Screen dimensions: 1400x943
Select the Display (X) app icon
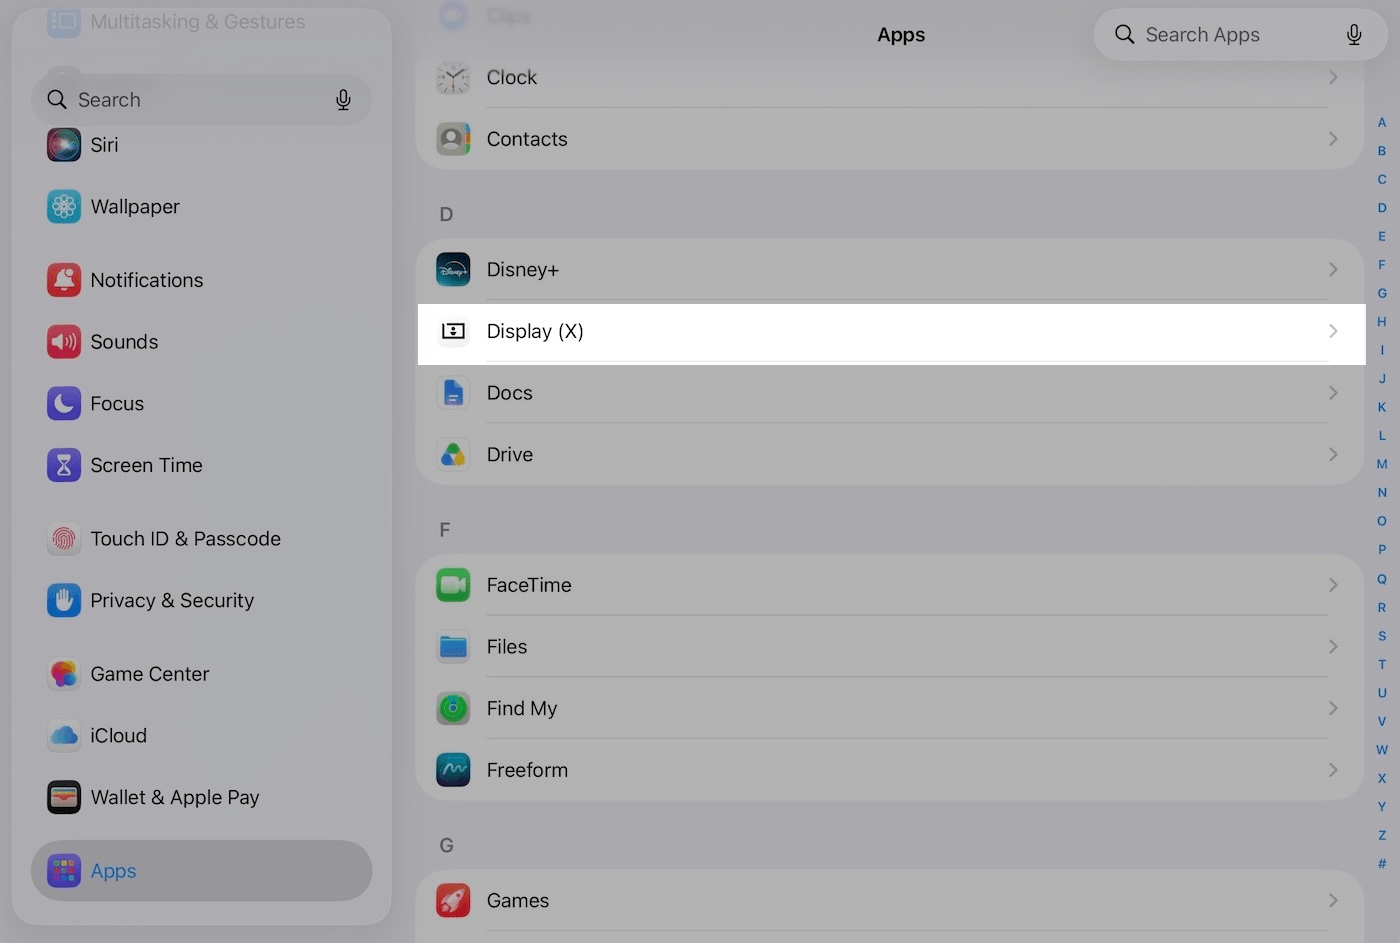[453, 331]
